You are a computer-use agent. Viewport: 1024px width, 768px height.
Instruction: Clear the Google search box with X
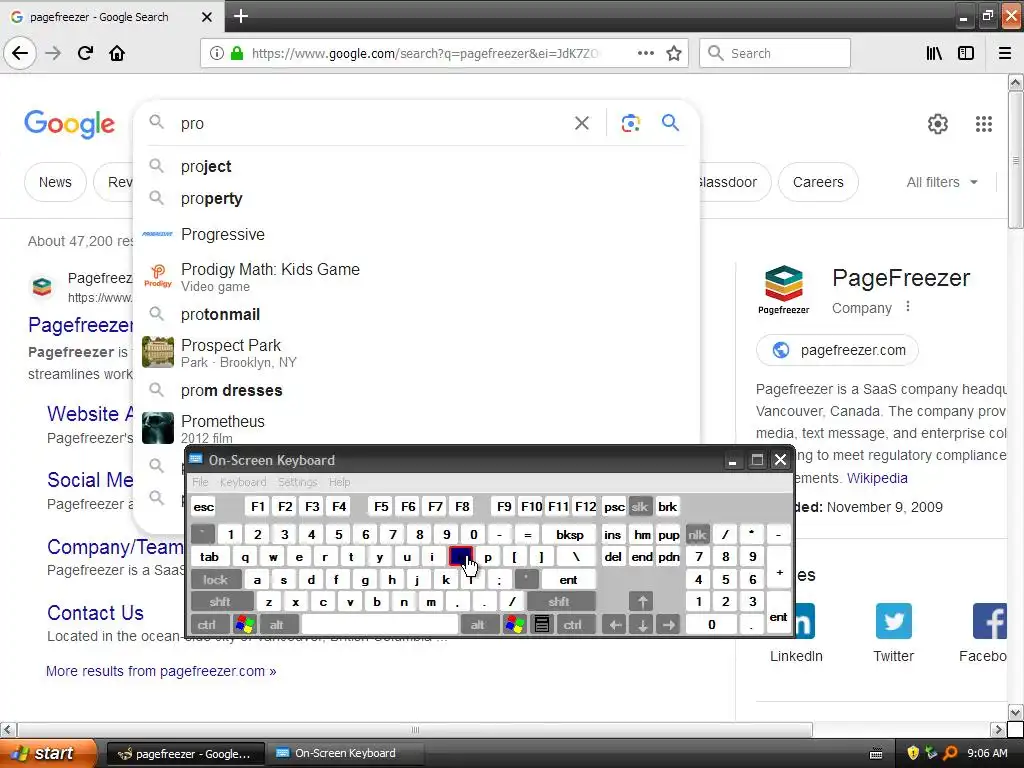tap(581, 123)
